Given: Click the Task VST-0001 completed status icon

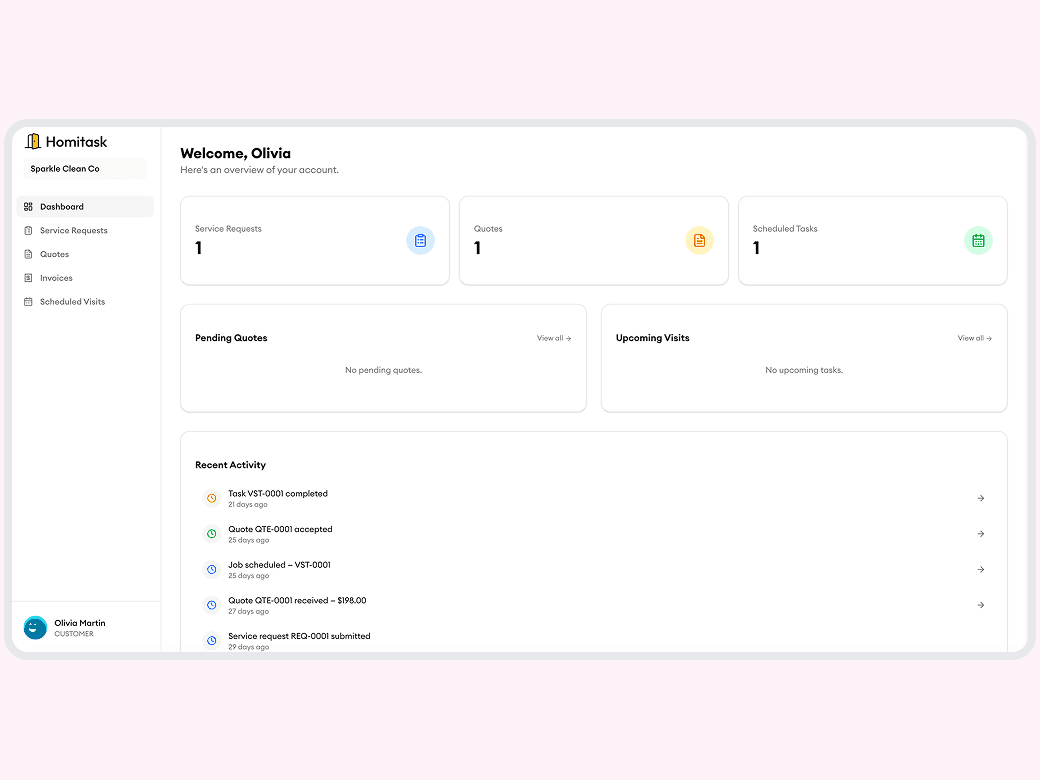Looking at the screenshot, I should pos(211,498).
